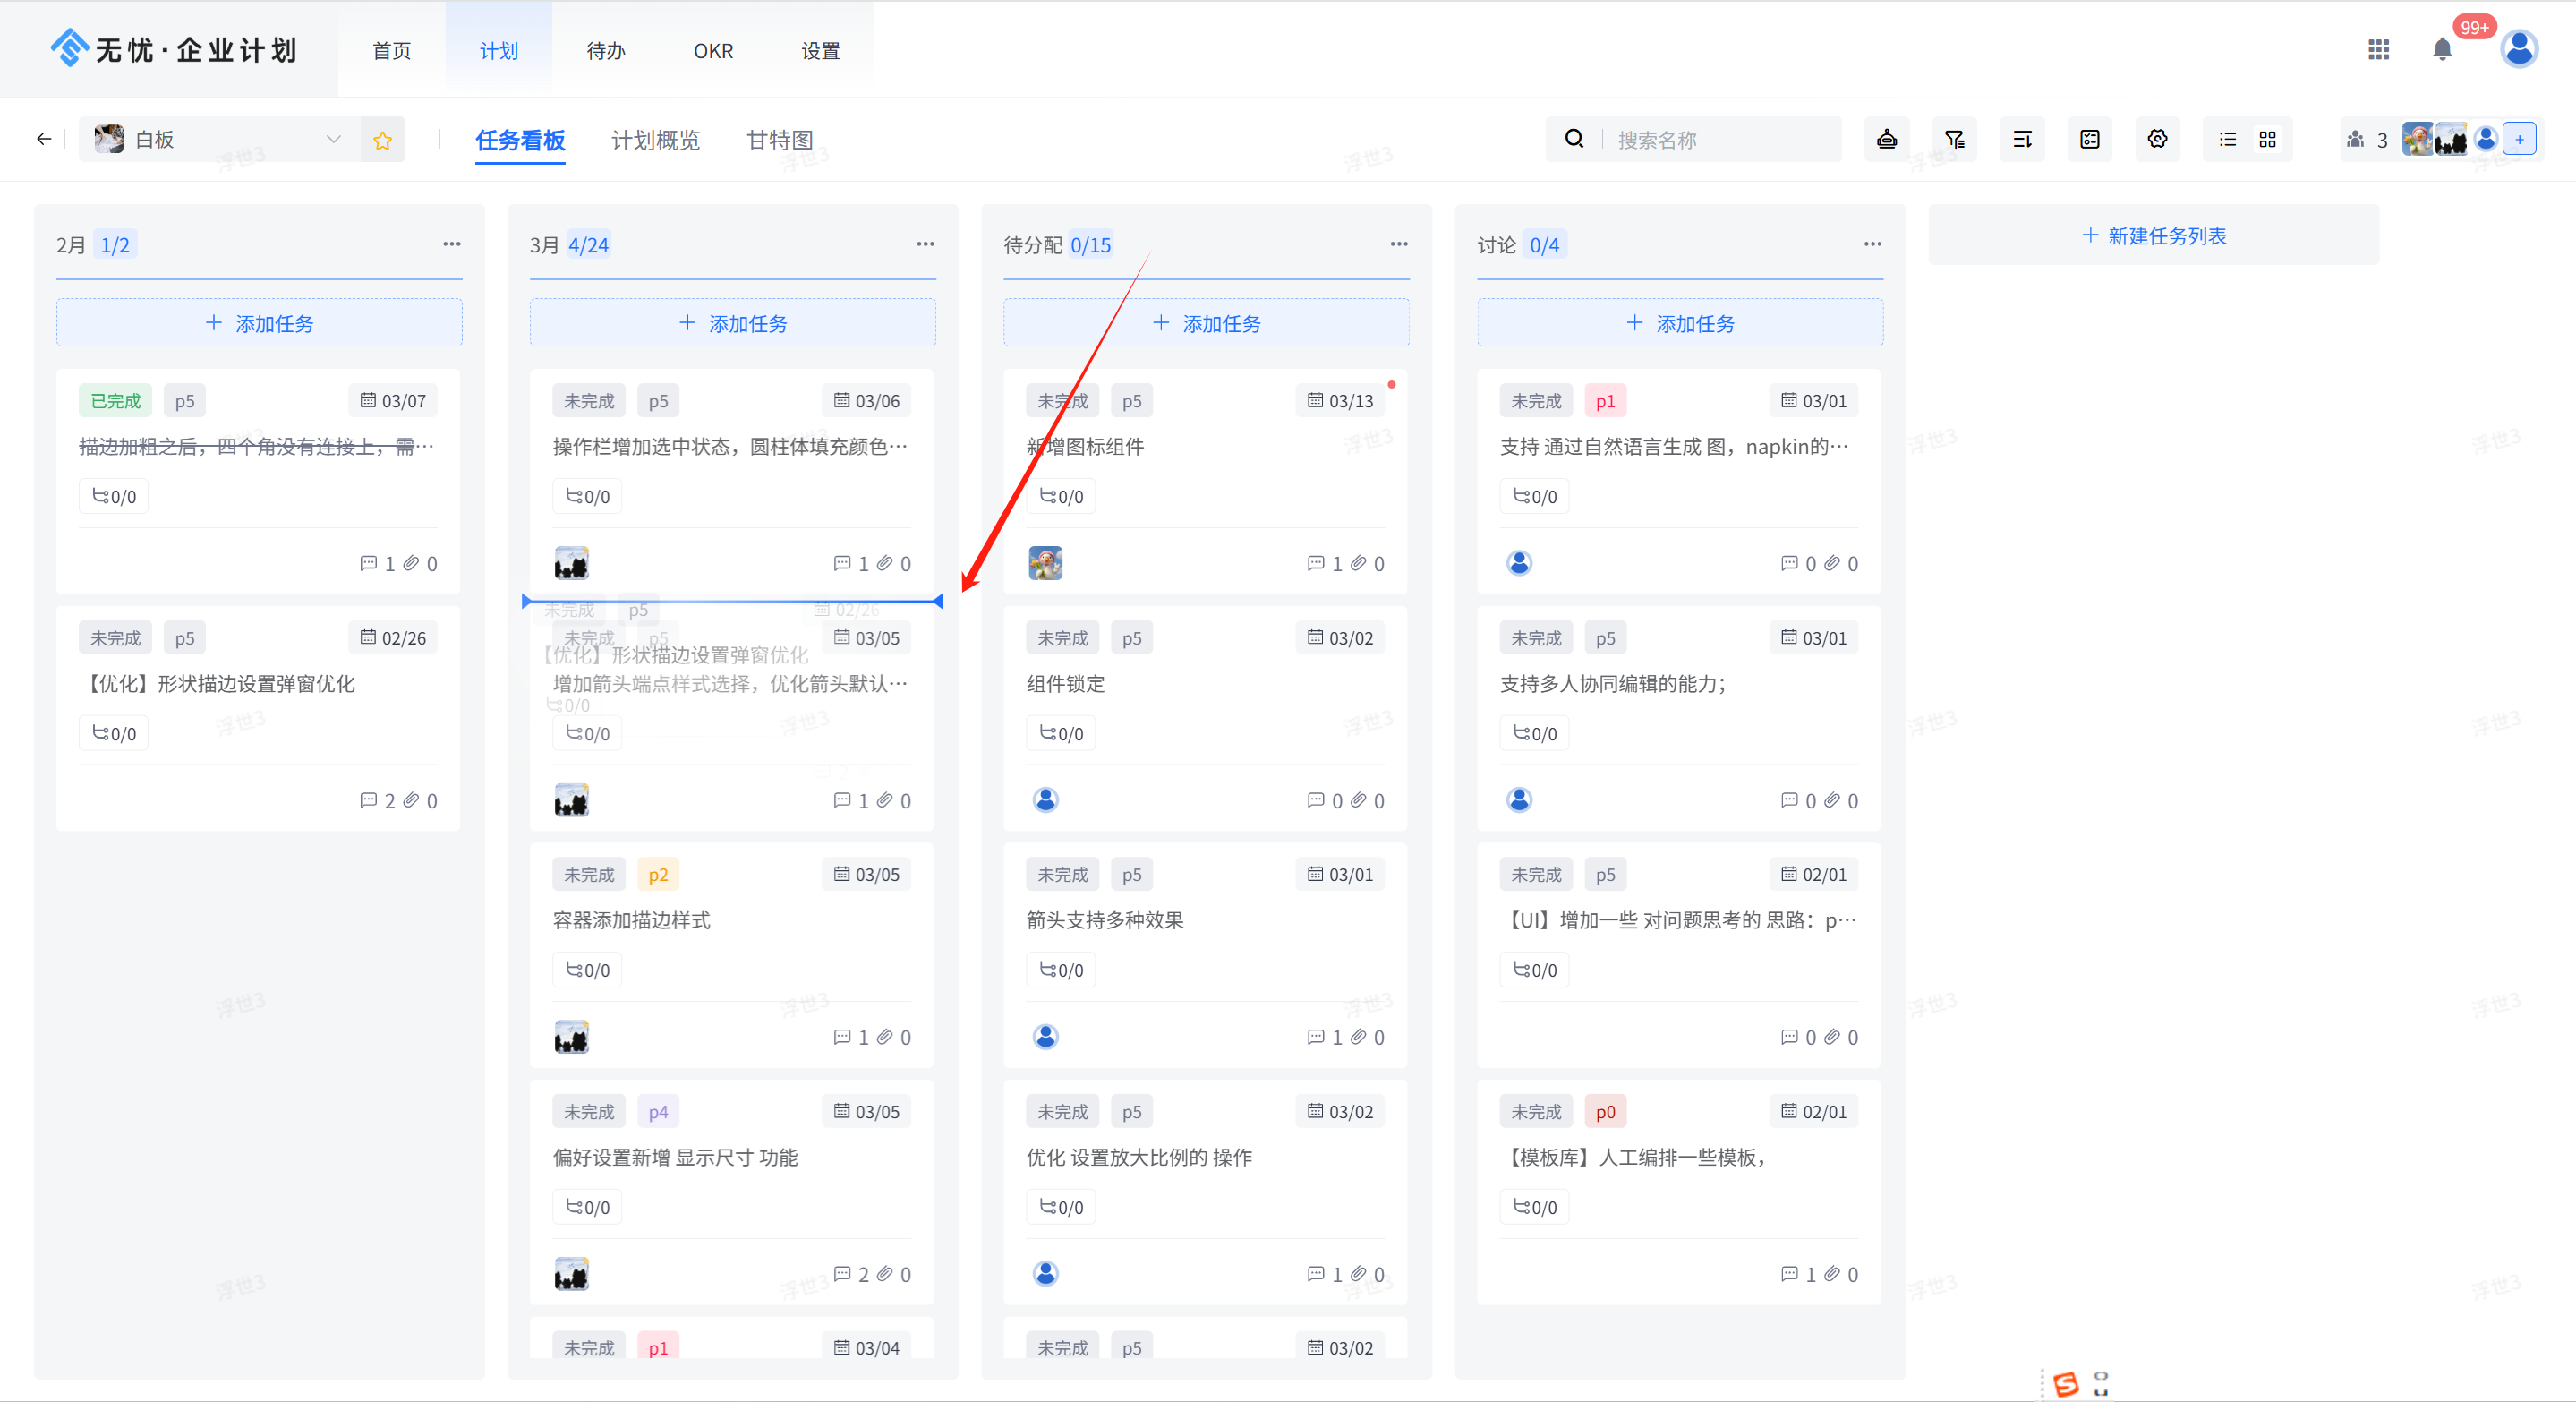Open the 2月 list more-options menu
2576x1402 pixels.
point(452,244)
